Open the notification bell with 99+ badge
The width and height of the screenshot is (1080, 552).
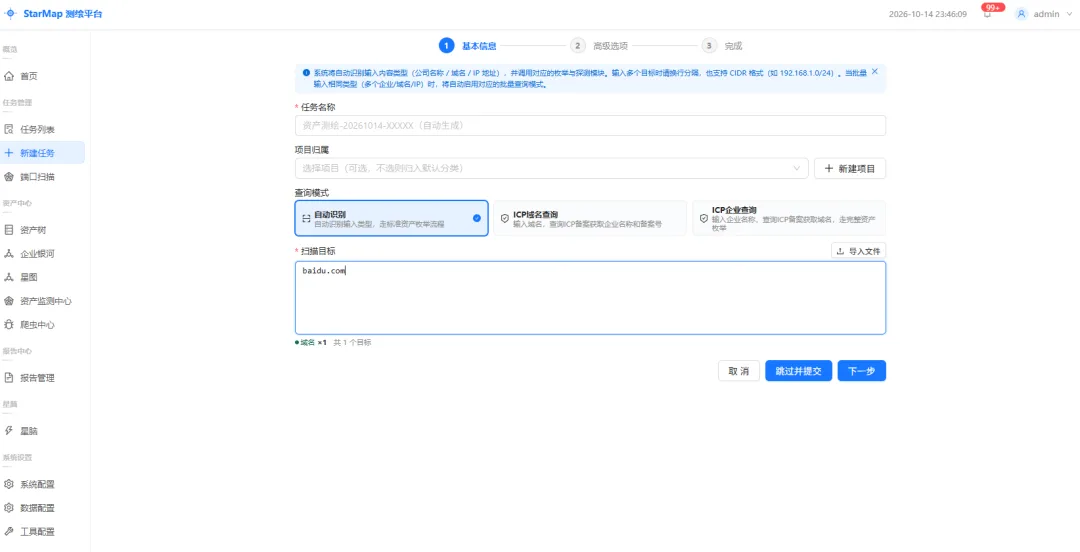pyautogui.click(x=988, y=14)
